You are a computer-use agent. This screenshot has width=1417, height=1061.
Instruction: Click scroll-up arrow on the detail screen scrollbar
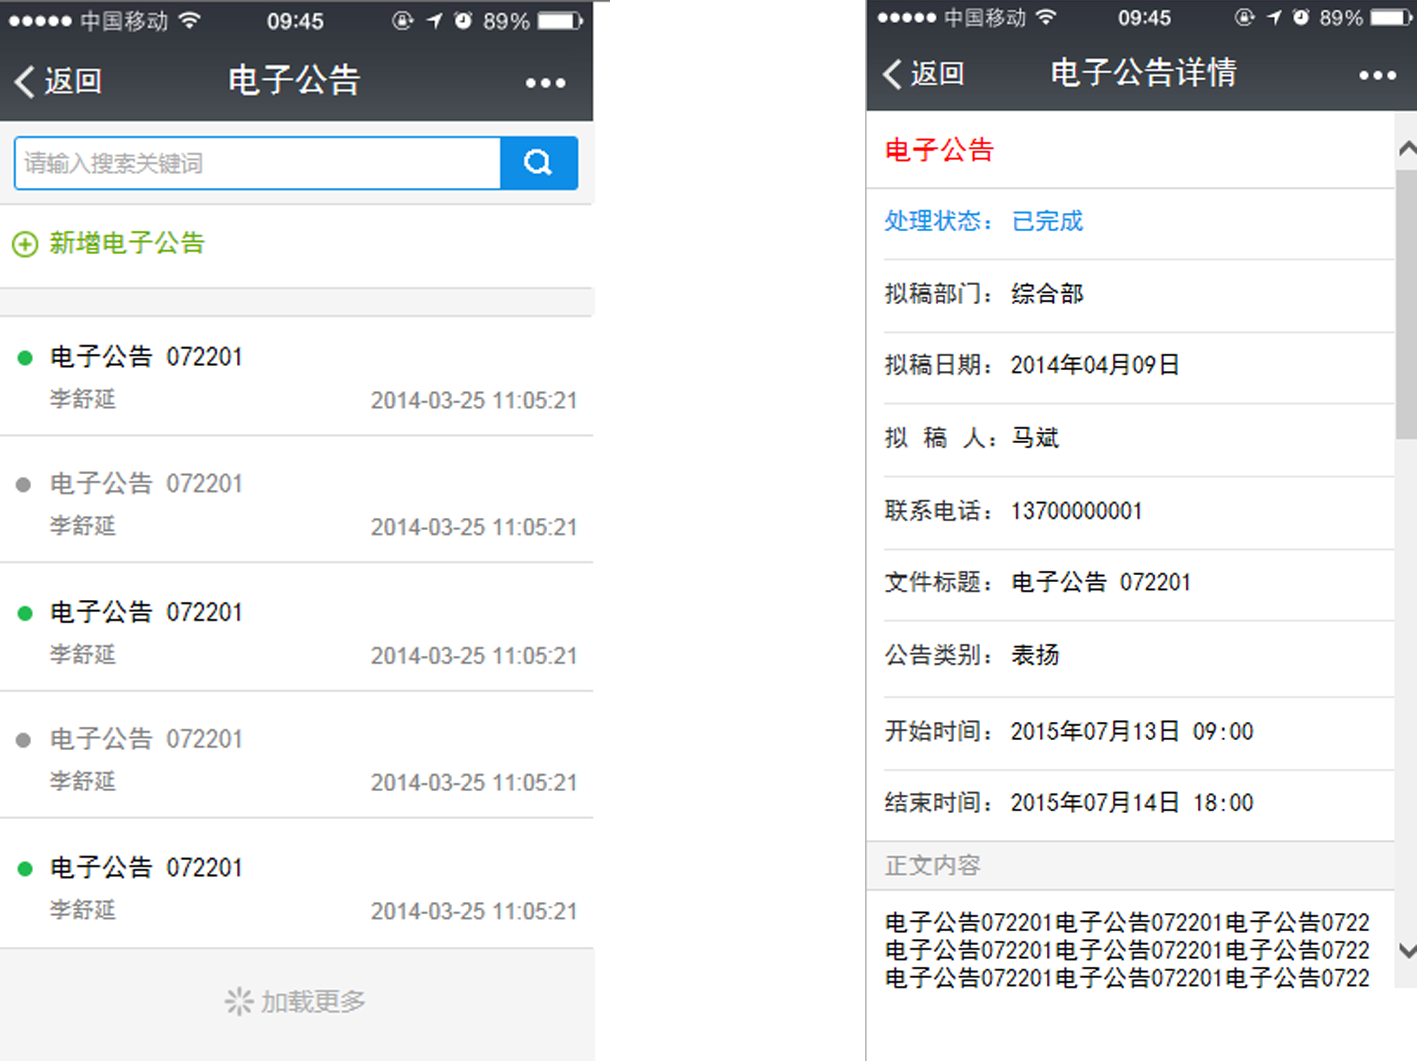1407,149
